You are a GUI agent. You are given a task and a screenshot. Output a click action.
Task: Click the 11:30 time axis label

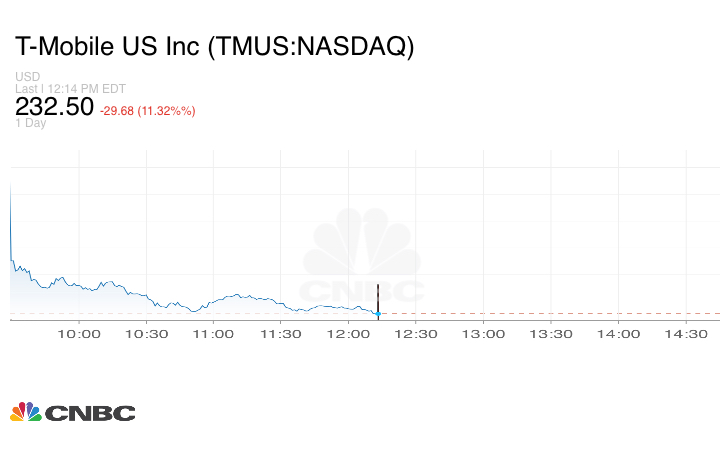[281, 334]
